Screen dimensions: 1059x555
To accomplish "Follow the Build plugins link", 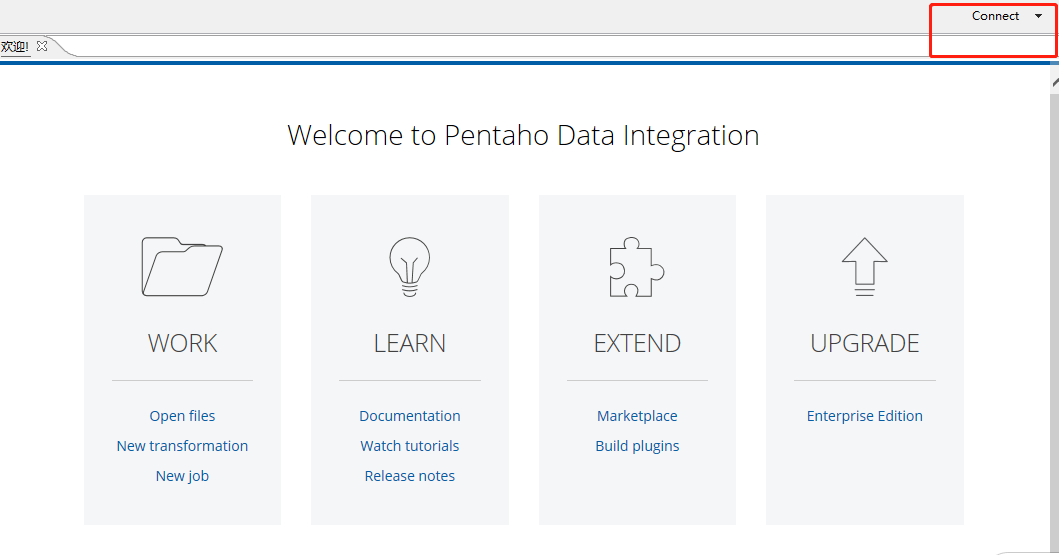I will point(637,446).
